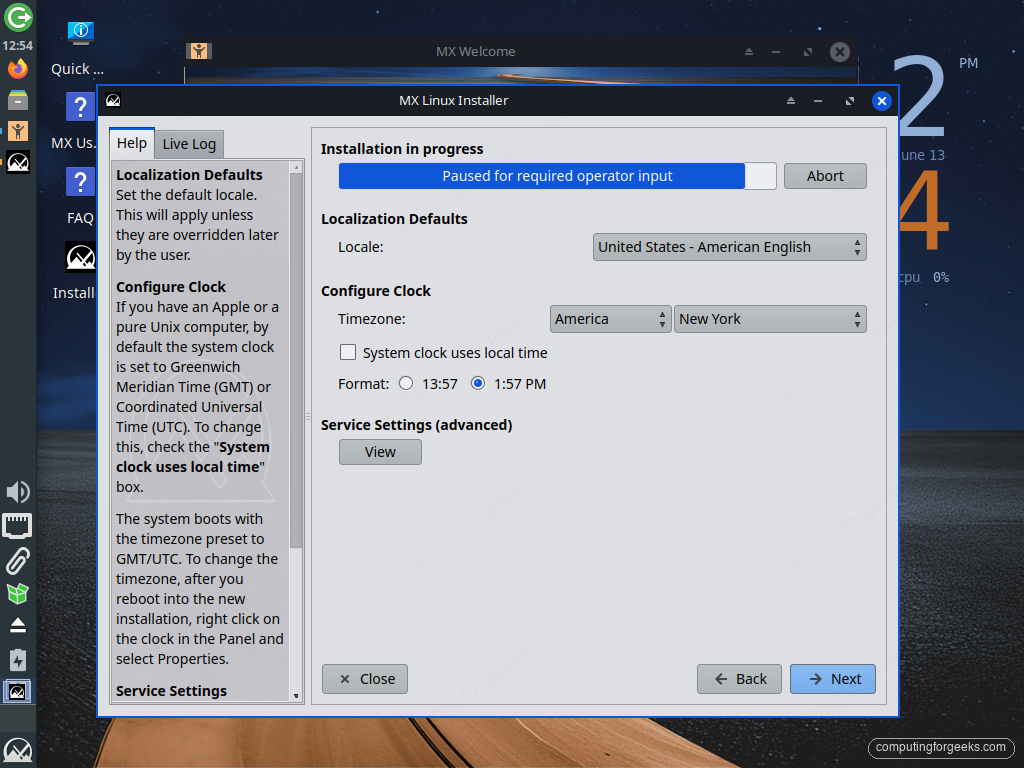This screenshot has width=1024, height=768.
Task: Click the cpu 0% desktop readout
Action: [923, 278]
